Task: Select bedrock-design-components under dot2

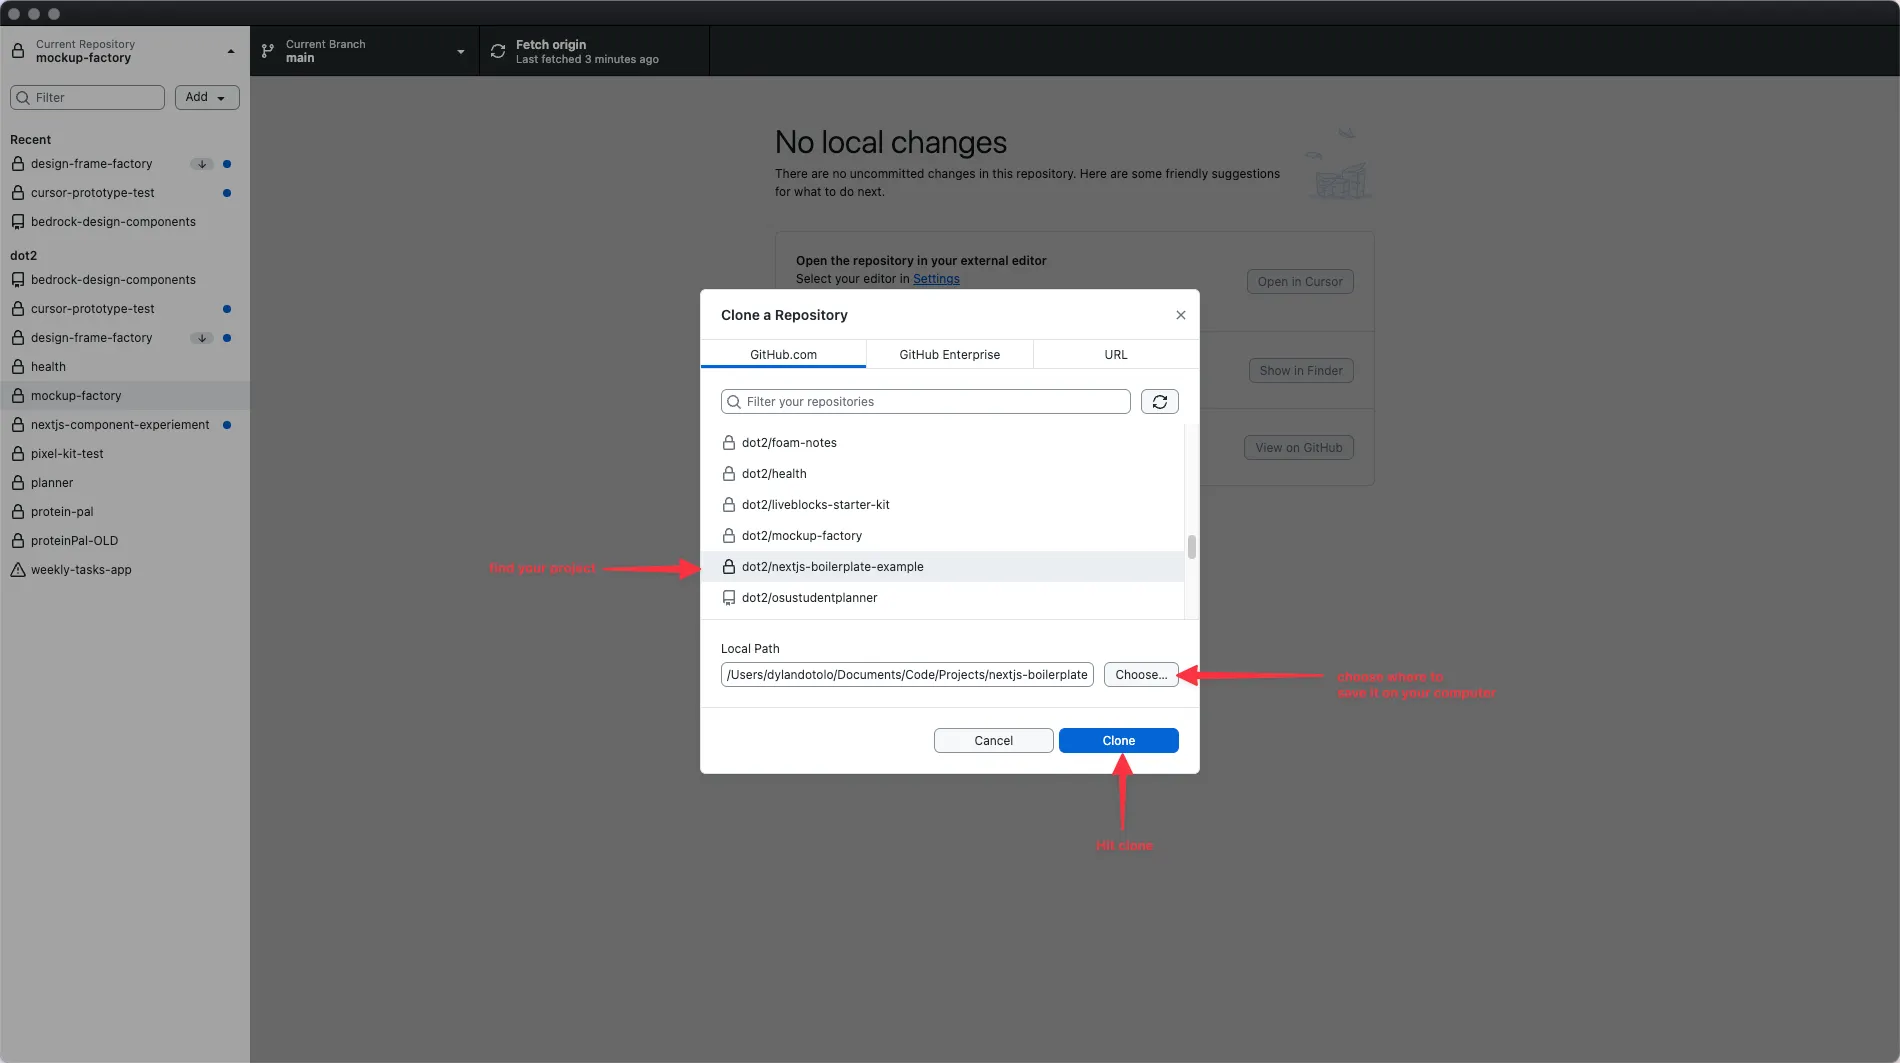Action: pyautogui.click(x=125, y=280)
